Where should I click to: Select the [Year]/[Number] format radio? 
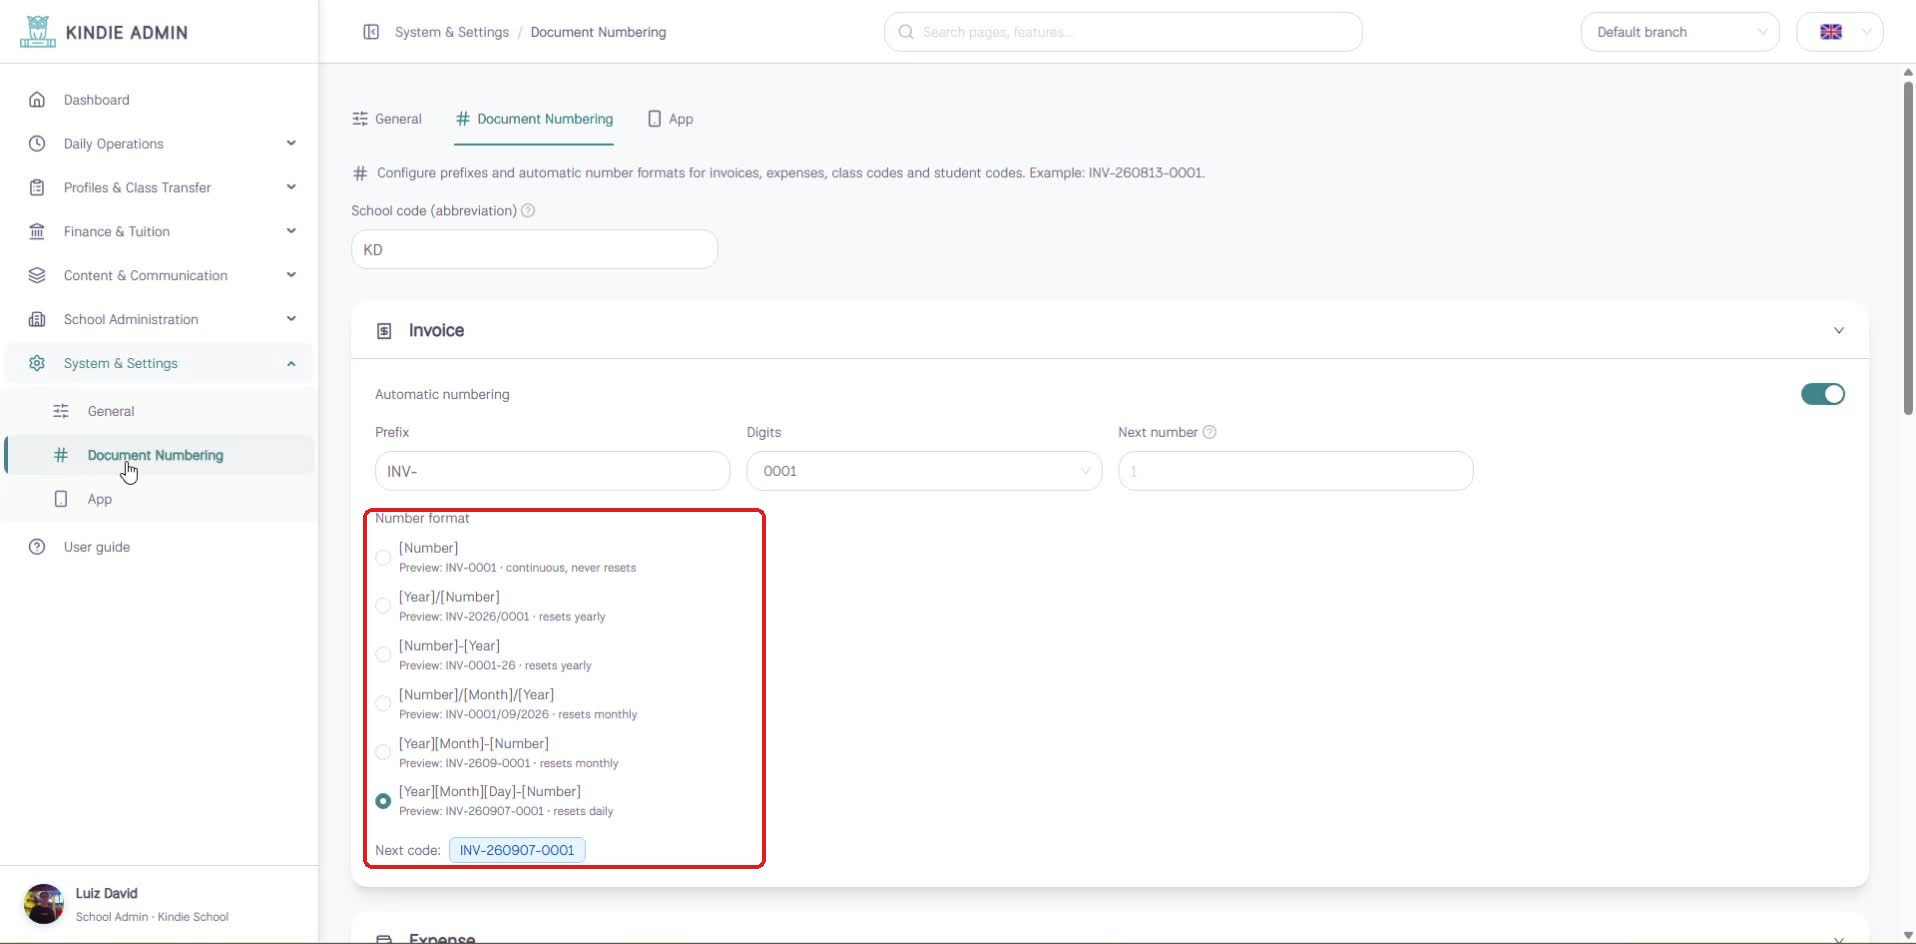383,606
